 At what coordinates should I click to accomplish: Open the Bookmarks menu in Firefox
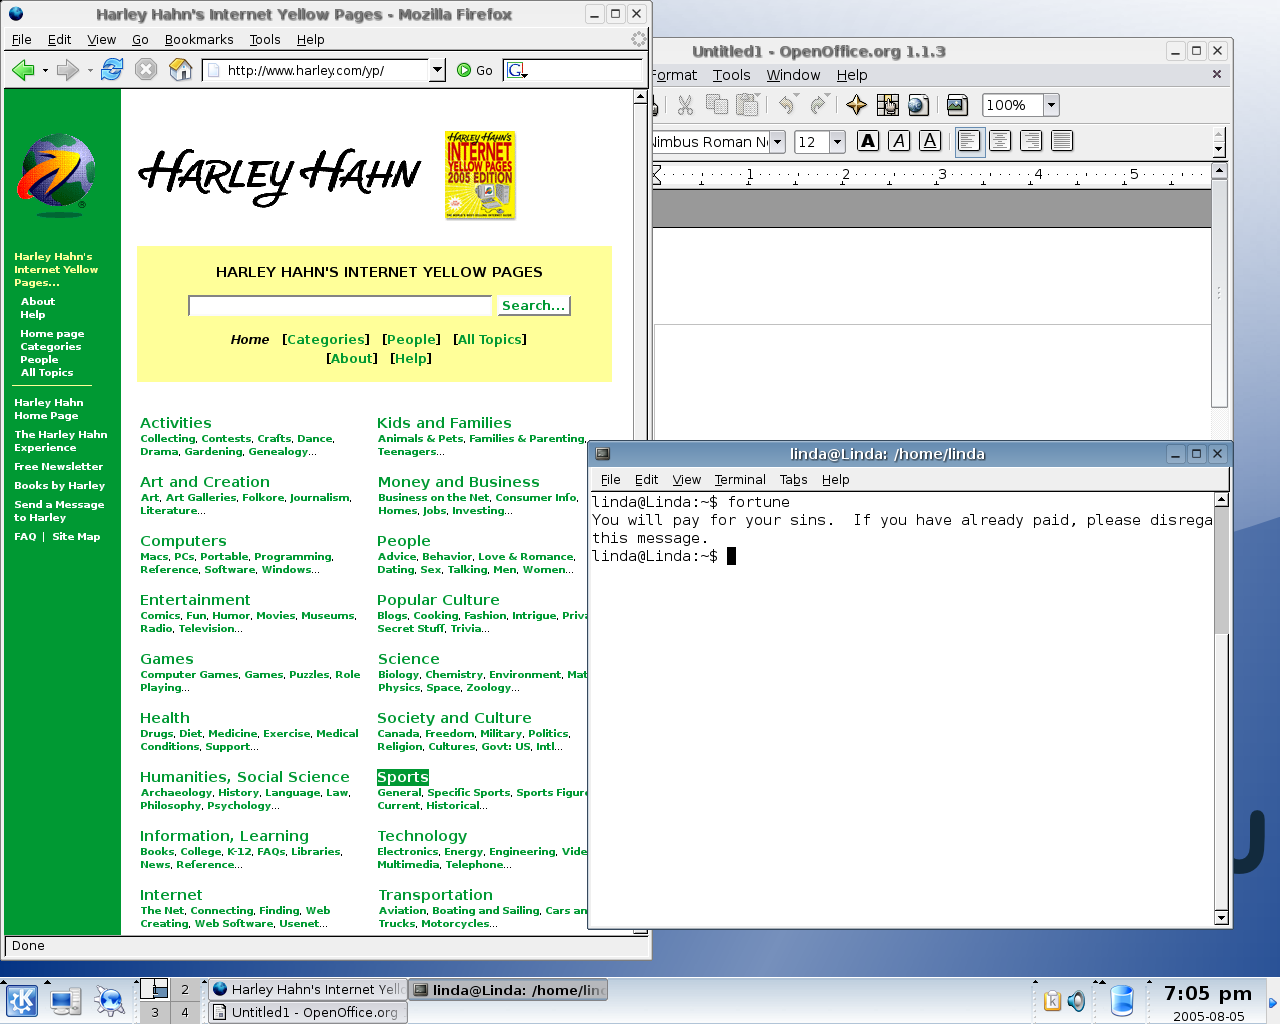[199, 40]
